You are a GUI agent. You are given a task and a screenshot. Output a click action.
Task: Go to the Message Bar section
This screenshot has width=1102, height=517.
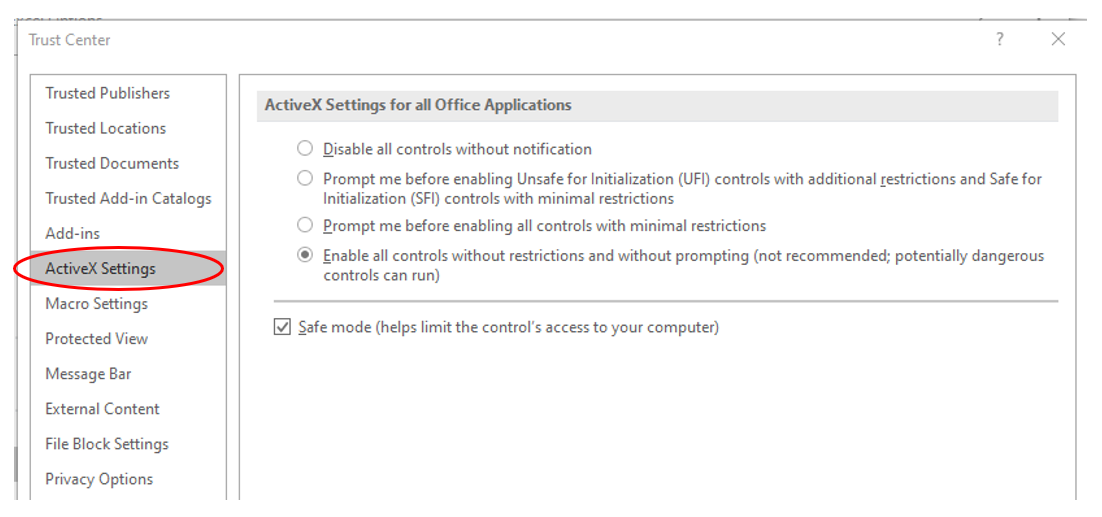(x=88, y=373)
